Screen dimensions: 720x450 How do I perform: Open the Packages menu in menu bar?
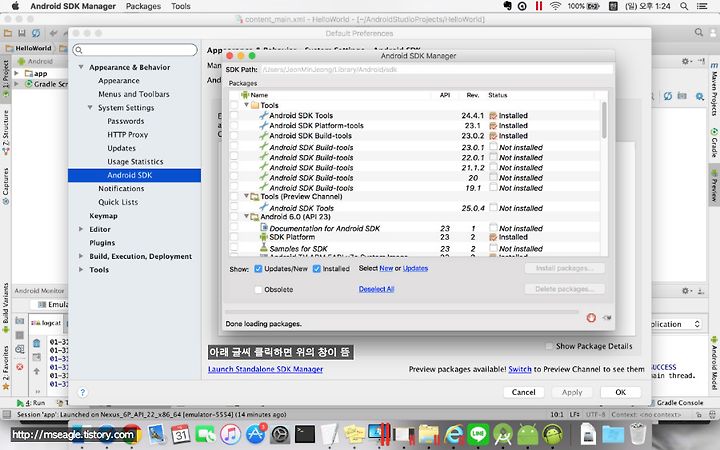click(x=143, y=6)
